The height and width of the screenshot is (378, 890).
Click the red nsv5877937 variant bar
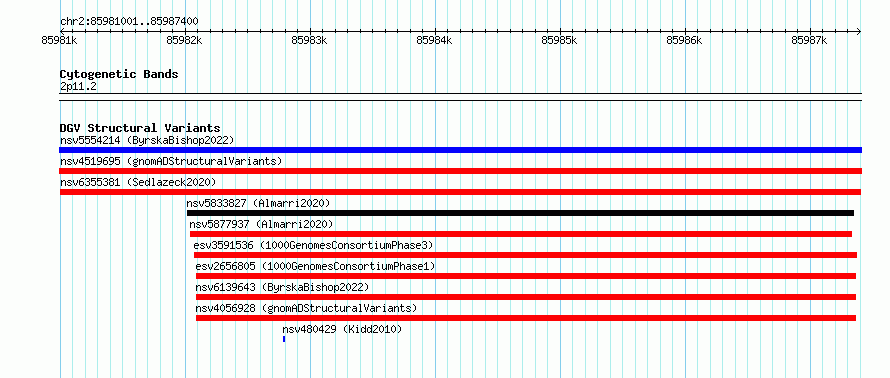click(x=521, y=234)
